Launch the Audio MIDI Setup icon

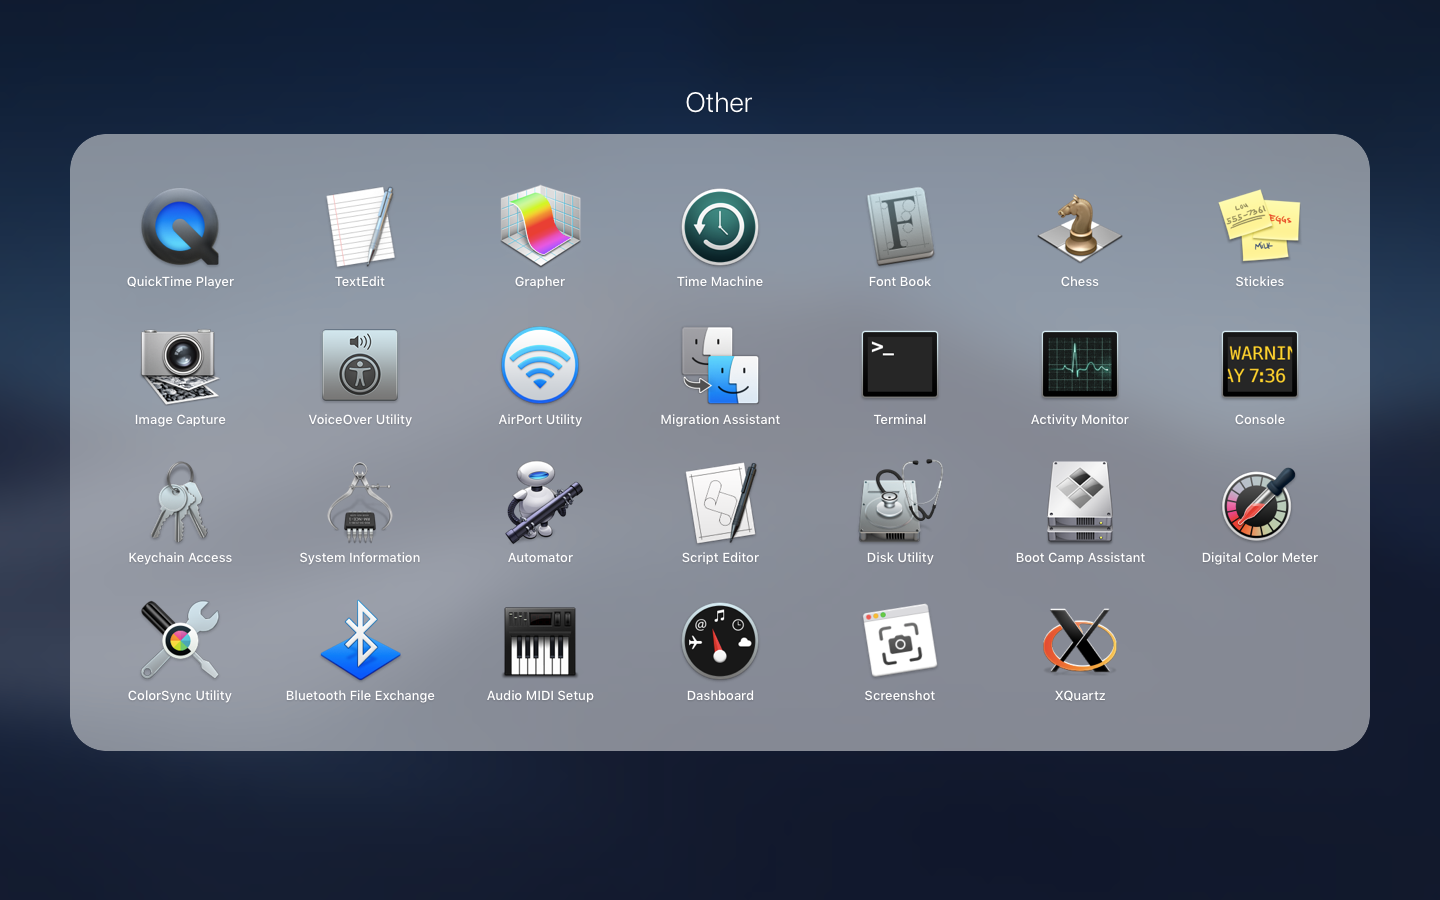pos(540,641)
